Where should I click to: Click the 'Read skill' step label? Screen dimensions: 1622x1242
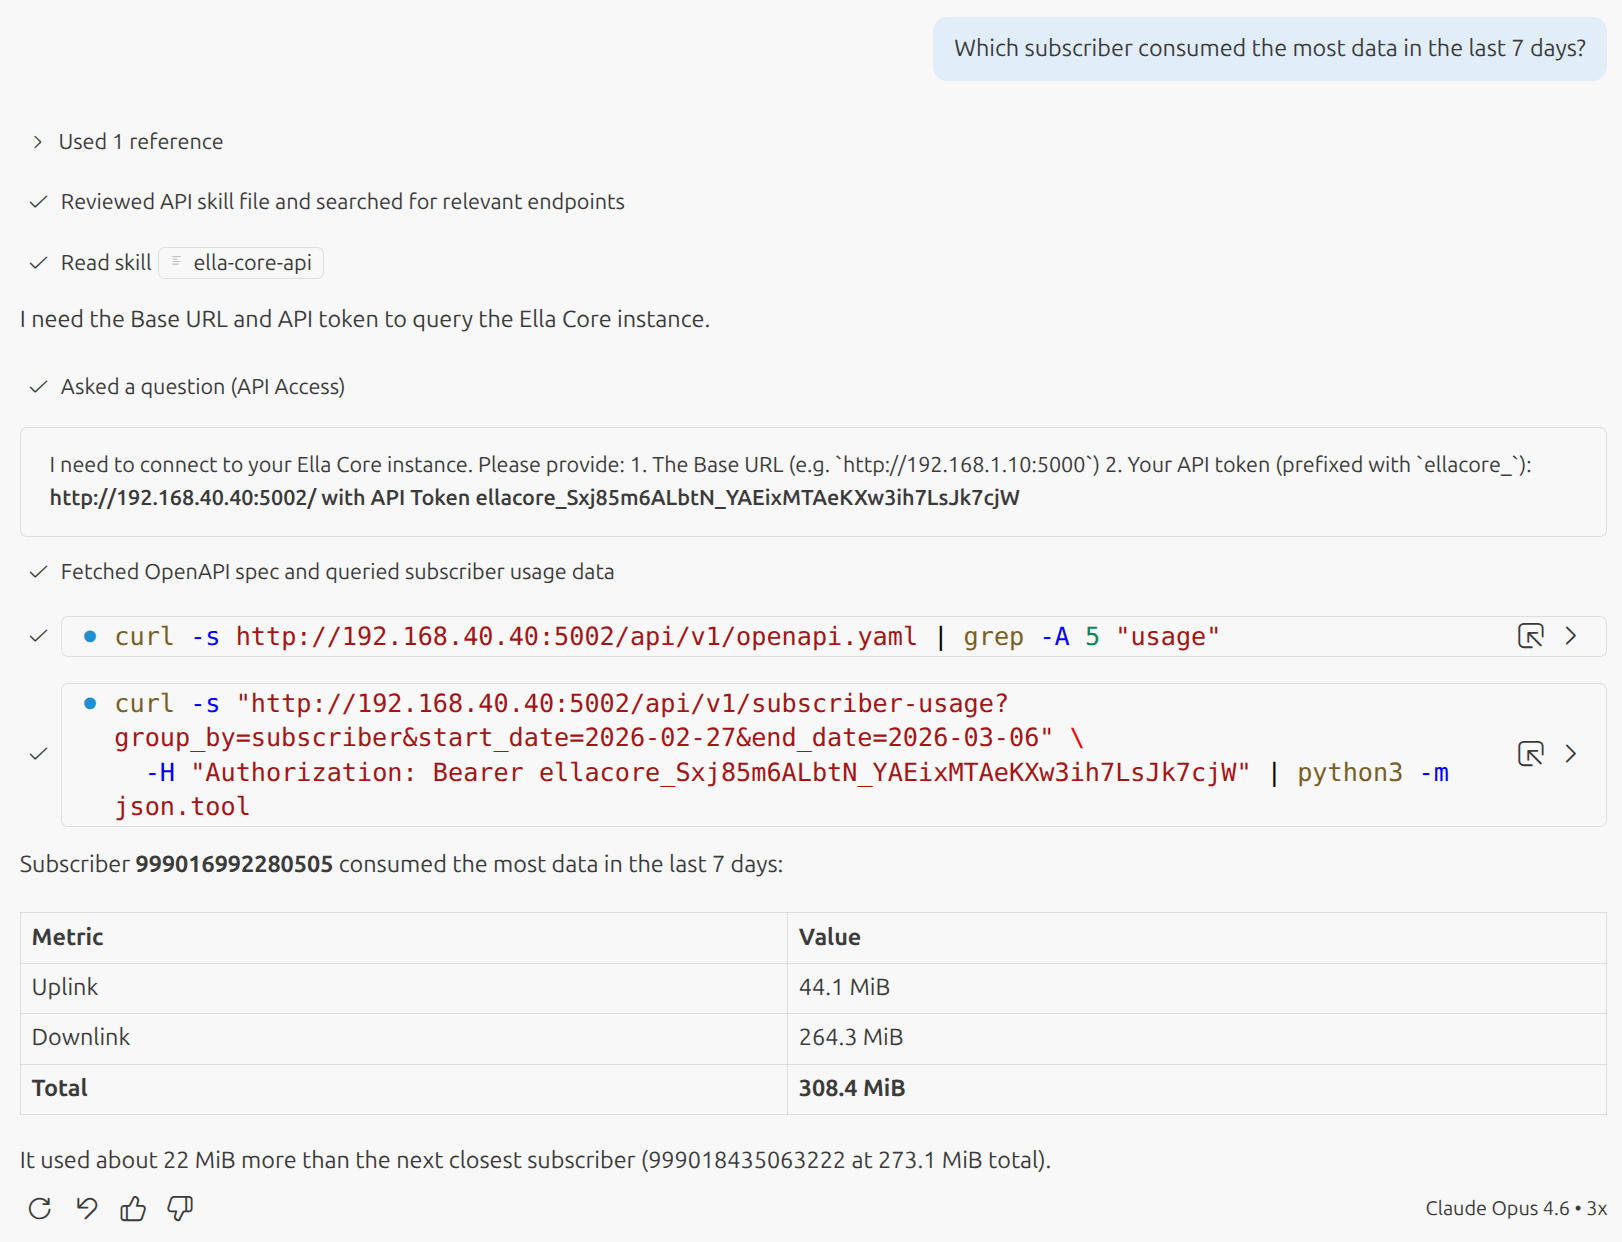(x=106, y=263)
